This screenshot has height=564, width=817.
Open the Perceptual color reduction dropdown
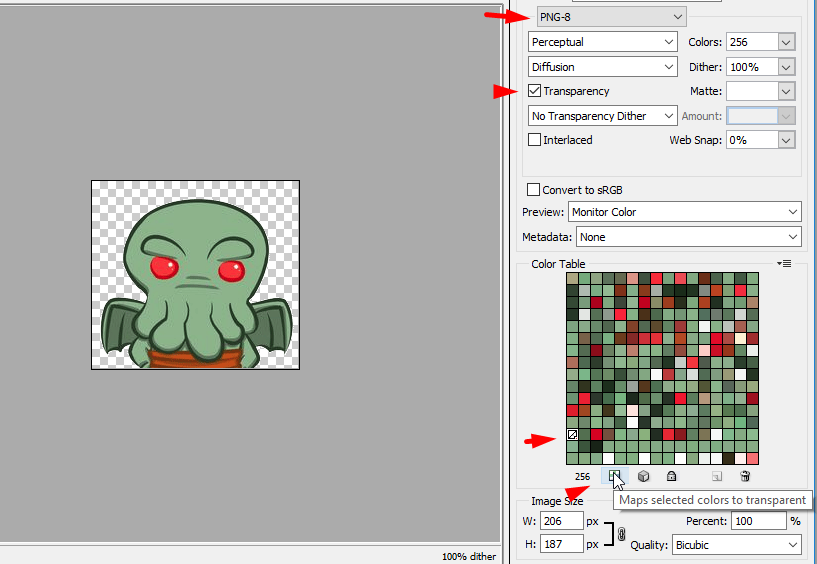[x=603, y=42]
